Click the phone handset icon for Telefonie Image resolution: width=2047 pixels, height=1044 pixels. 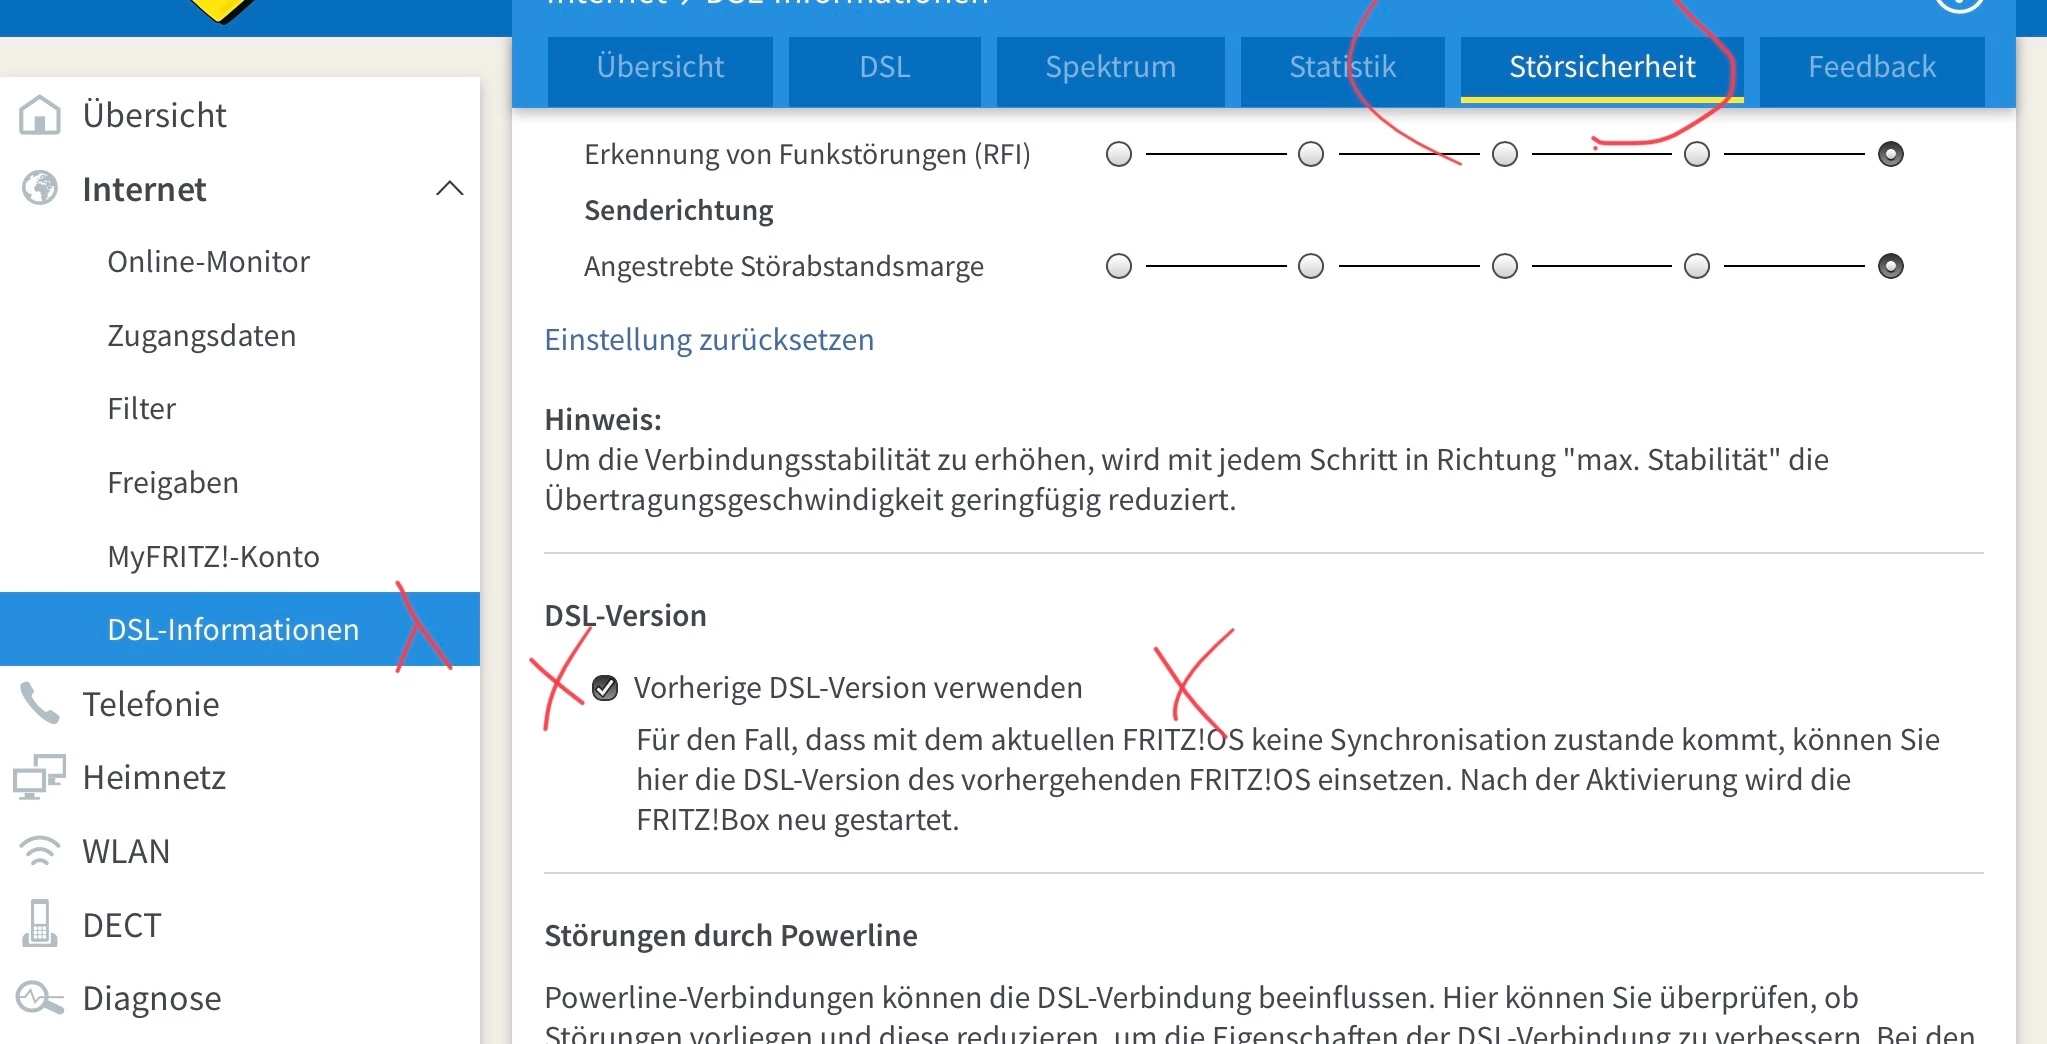click(40, 704)
